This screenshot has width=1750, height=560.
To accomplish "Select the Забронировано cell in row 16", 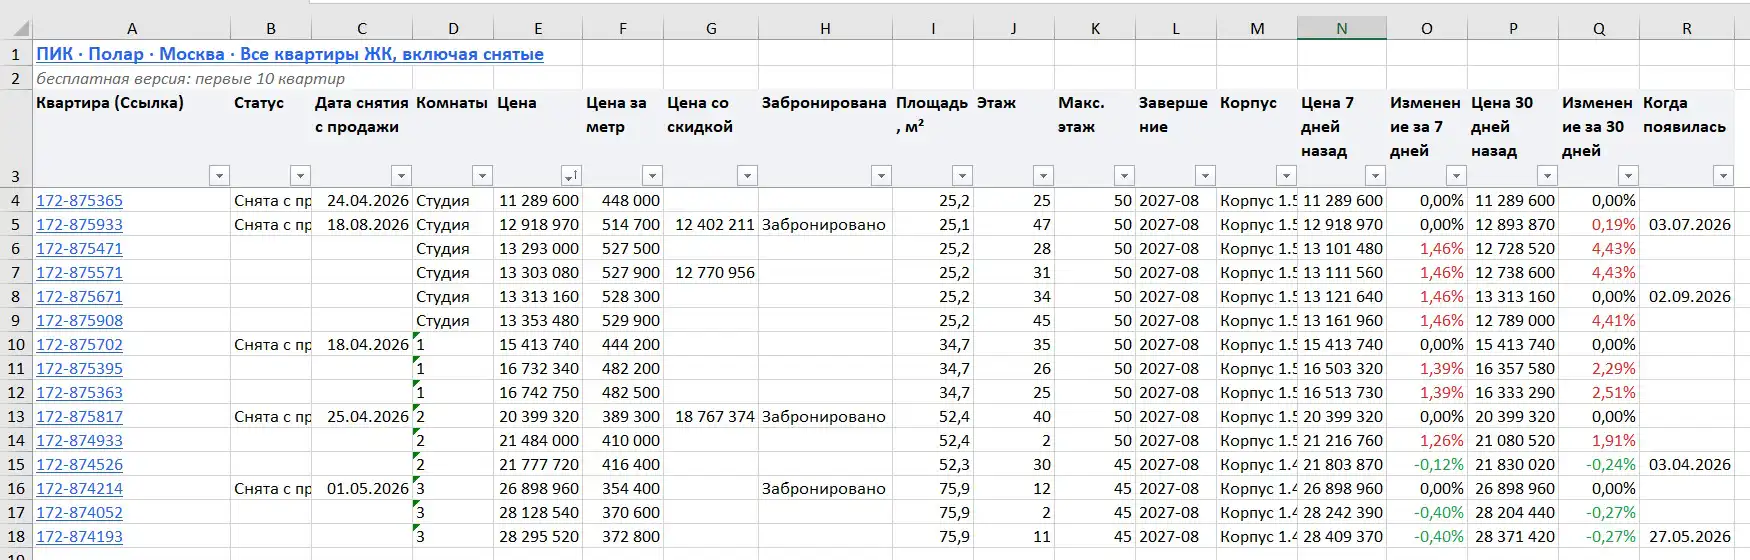I will coord(825,488).
